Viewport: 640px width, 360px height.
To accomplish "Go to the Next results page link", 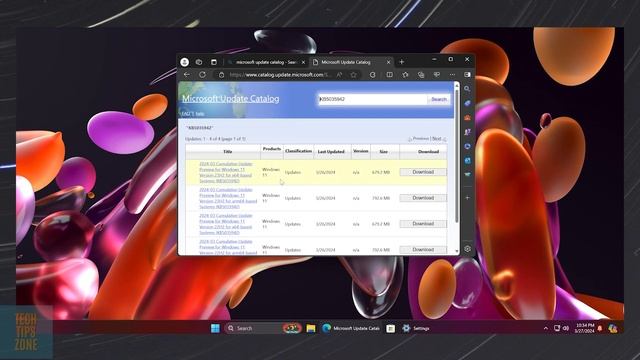I will click(437, 139).
